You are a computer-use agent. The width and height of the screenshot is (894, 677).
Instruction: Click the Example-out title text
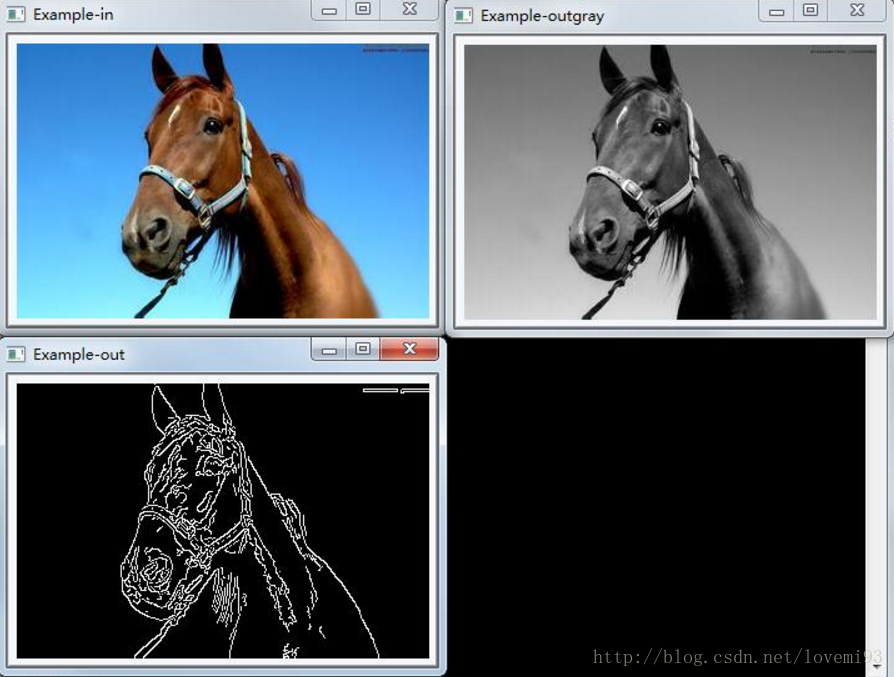click(x=79, y=354)
